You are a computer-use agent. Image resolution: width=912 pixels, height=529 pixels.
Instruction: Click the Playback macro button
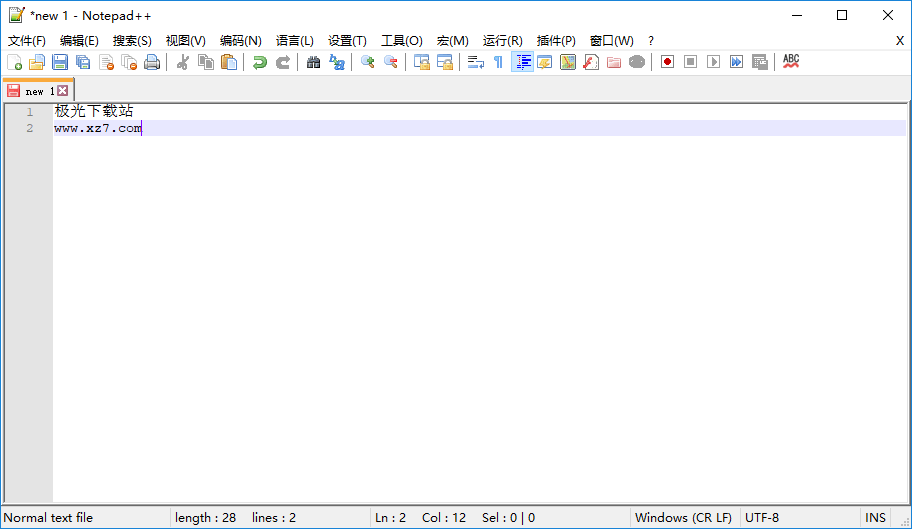pos(714,62)
